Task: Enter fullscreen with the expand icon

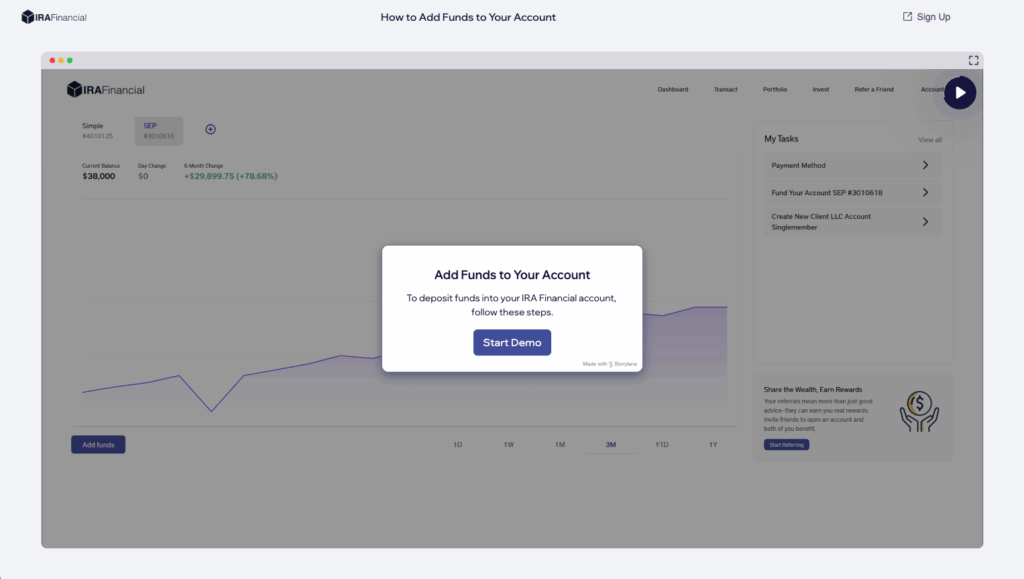Action: coord(973,61)
